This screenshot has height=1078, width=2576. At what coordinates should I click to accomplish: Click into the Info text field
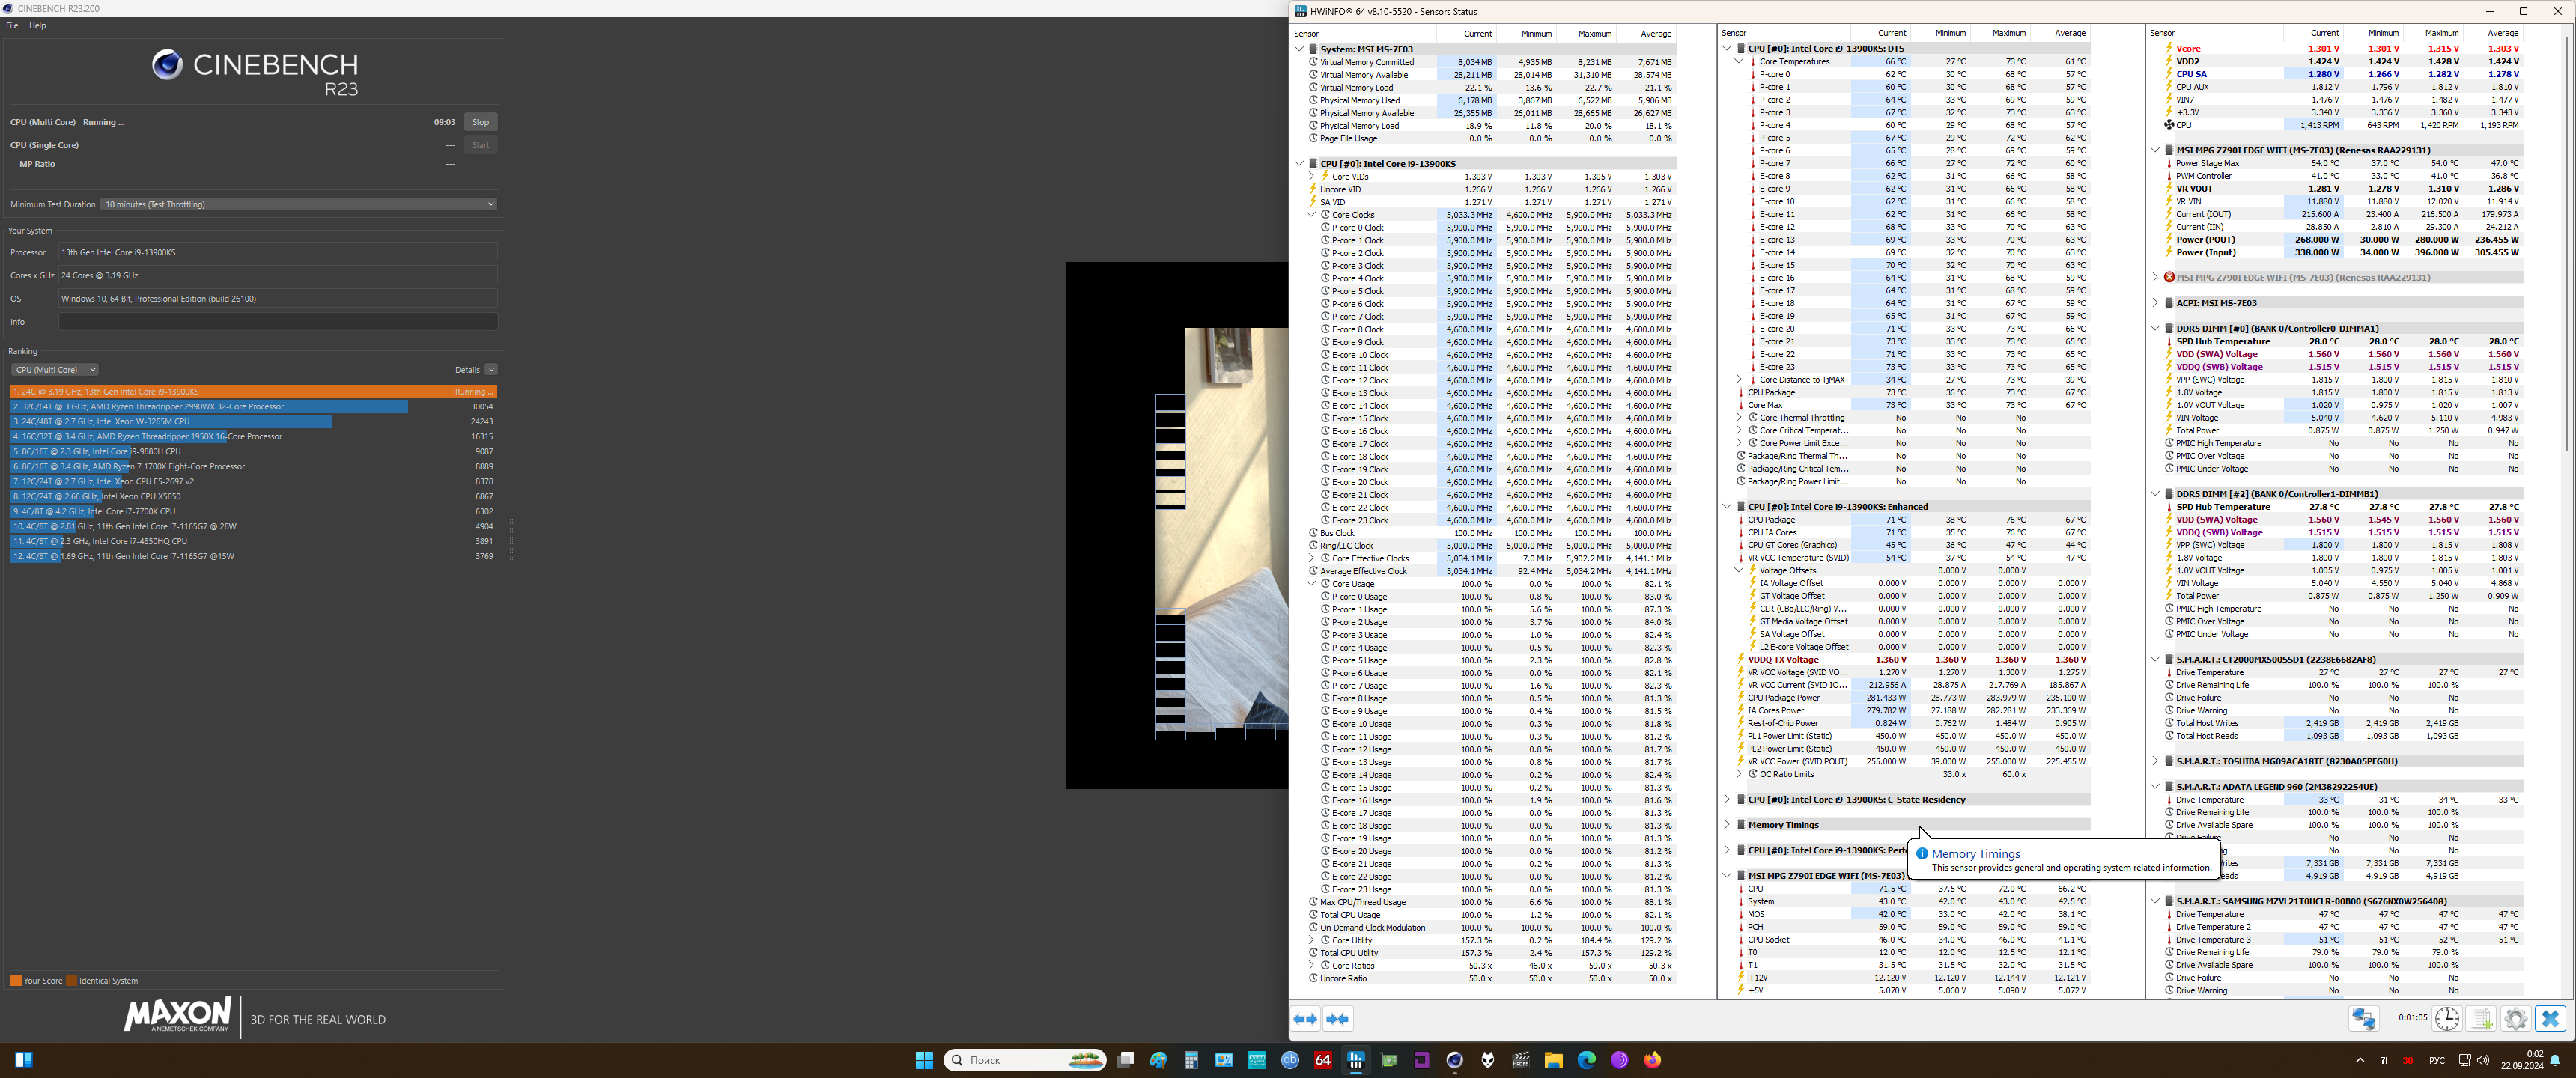coord(277,322)
